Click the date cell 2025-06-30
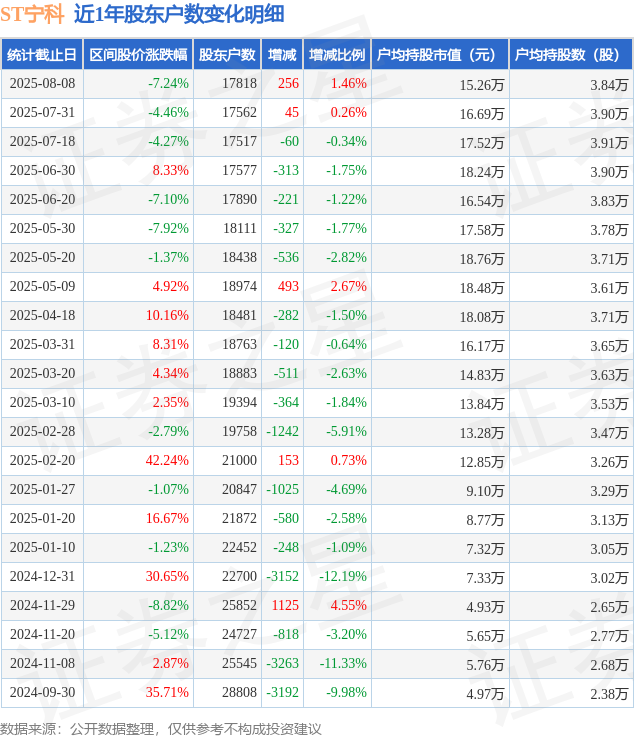 tap(42, 170)
